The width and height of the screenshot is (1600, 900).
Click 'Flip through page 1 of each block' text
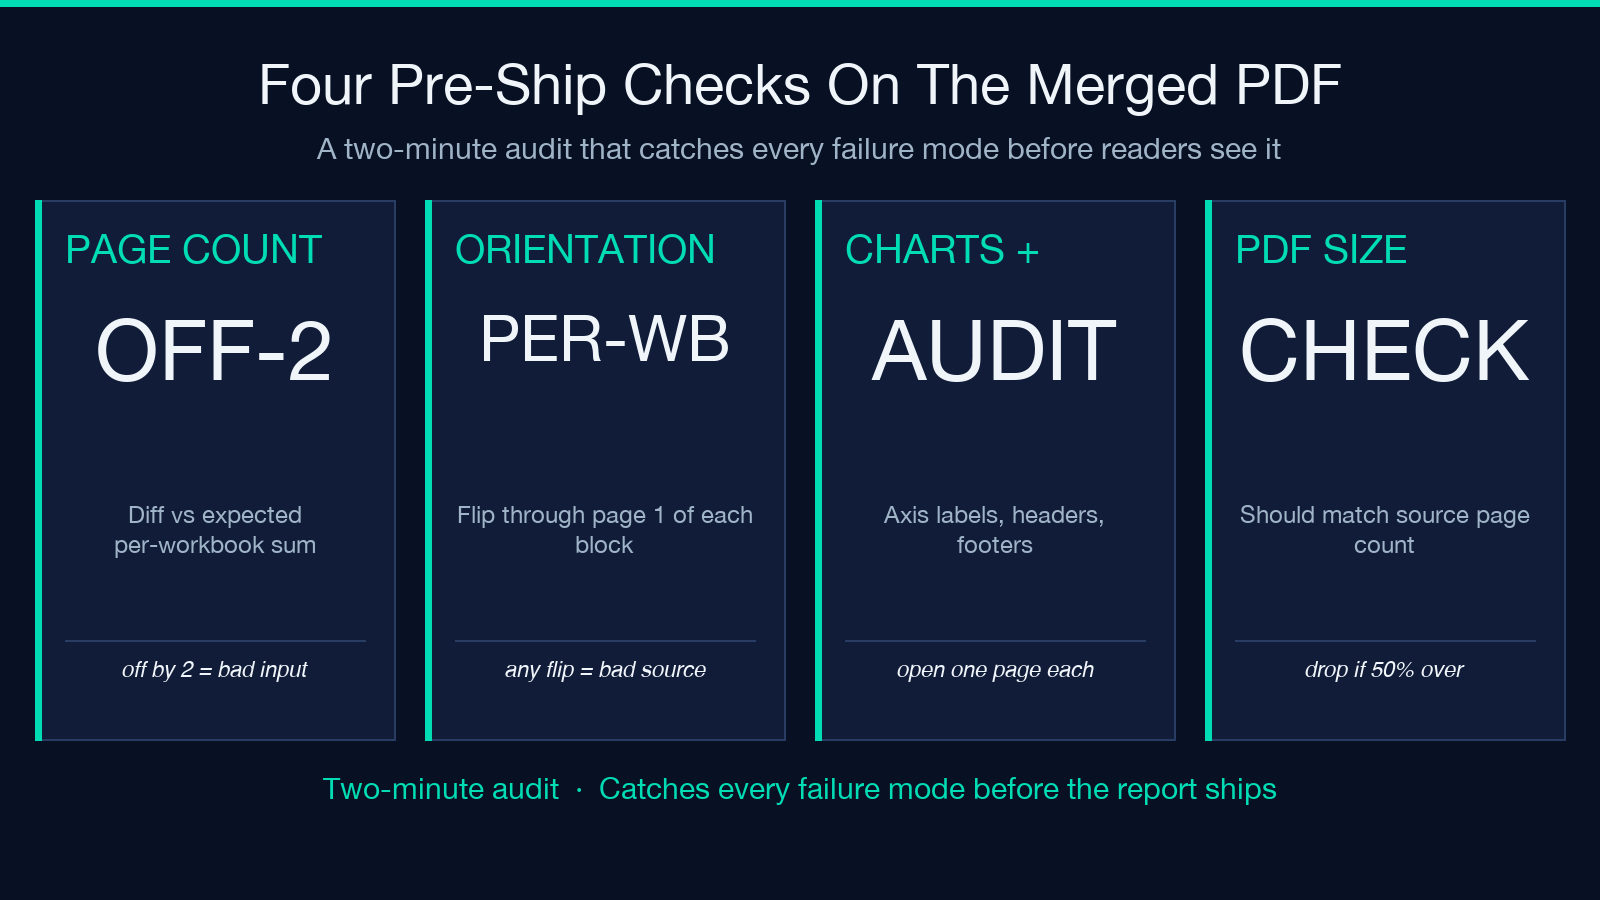point(605,530)
